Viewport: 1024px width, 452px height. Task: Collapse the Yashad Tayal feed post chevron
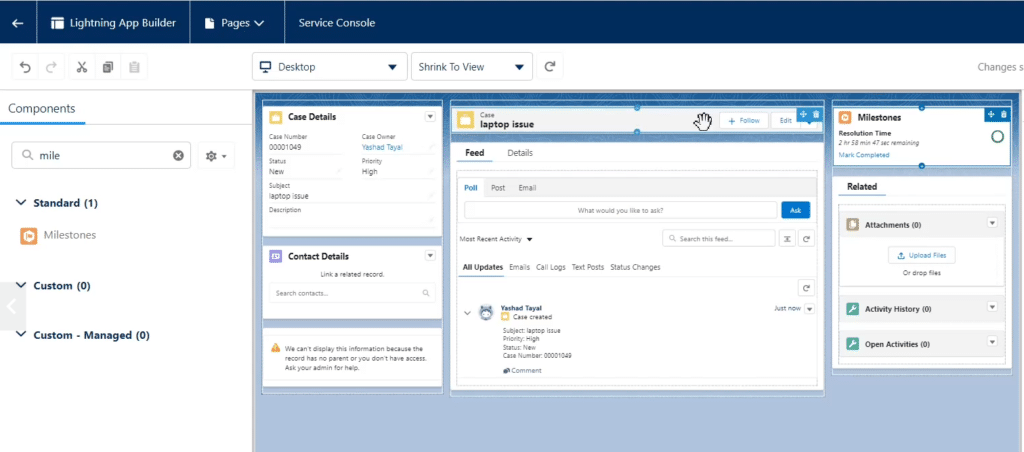pyautogui.click(x=468, y=313)
